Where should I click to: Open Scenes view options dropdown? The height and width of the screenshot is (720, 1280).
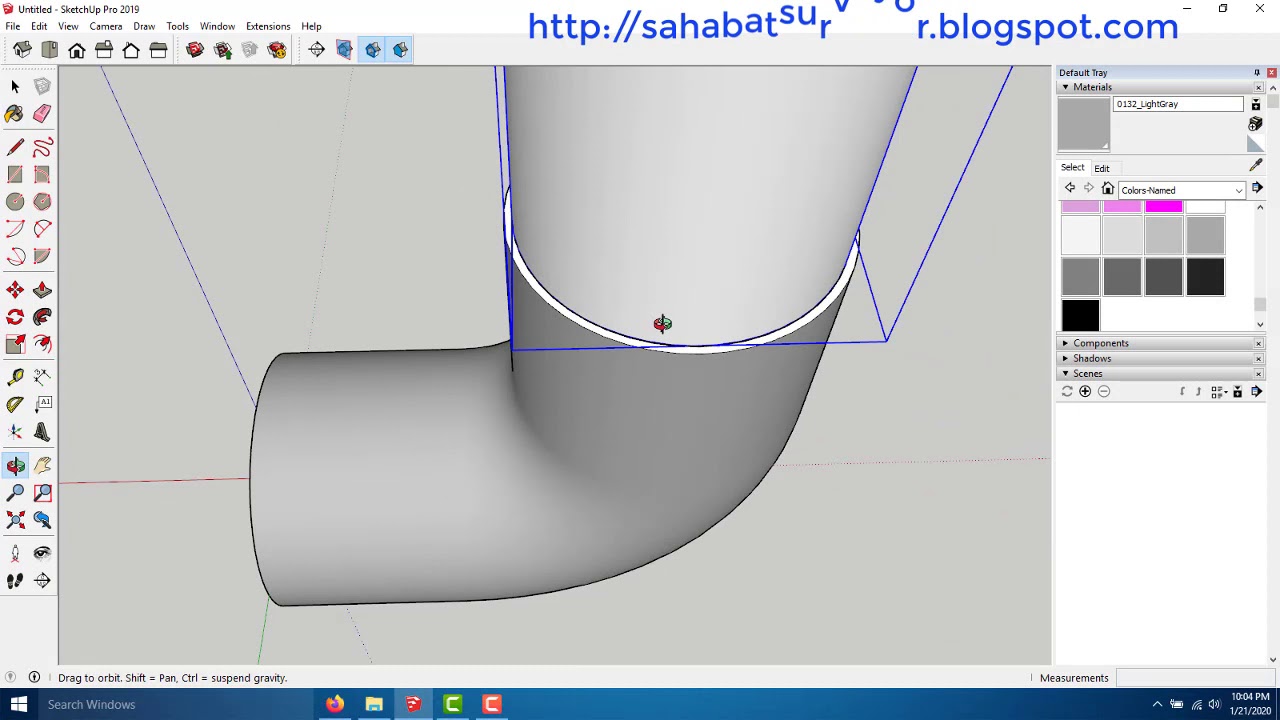click(x=1217, y=392)
